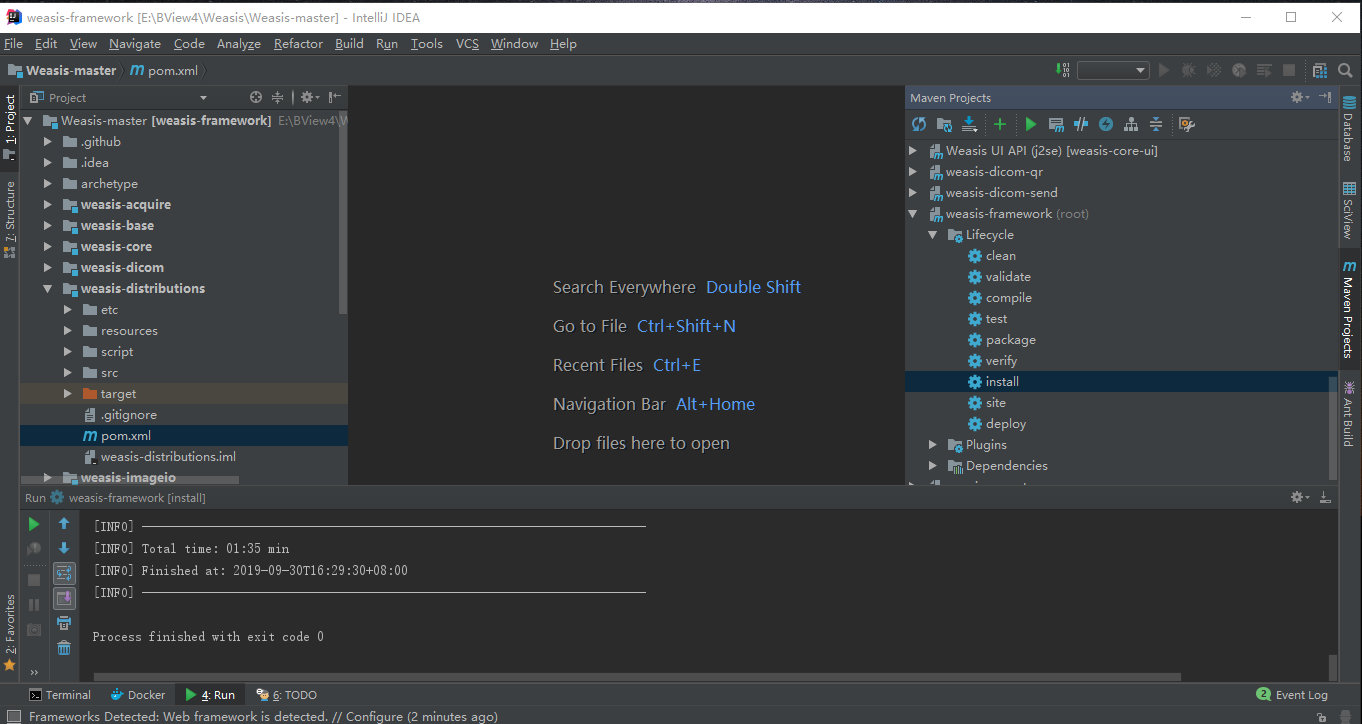
Task: Expand the Plugins node under weasis-framework
Action: coord(932,444)
